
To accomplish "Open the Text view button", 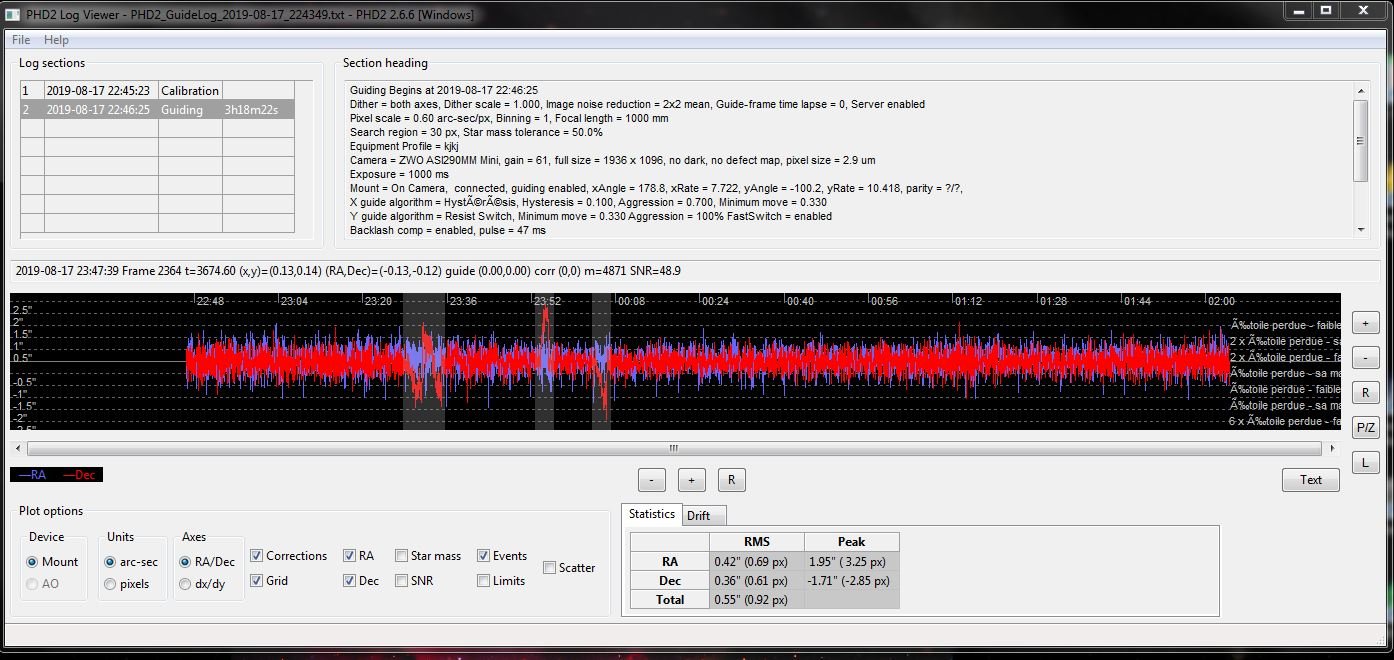I will (x=1310, y=480).
